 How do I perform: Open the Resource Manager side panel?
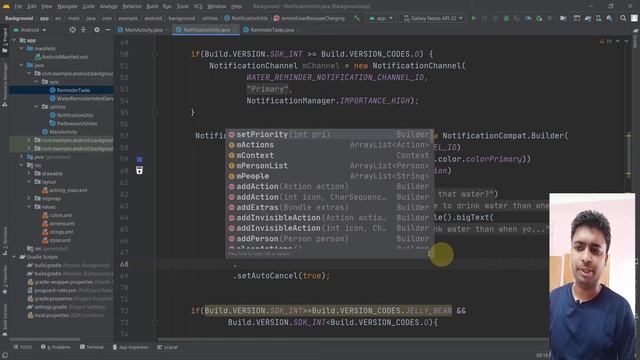[5, 85]
